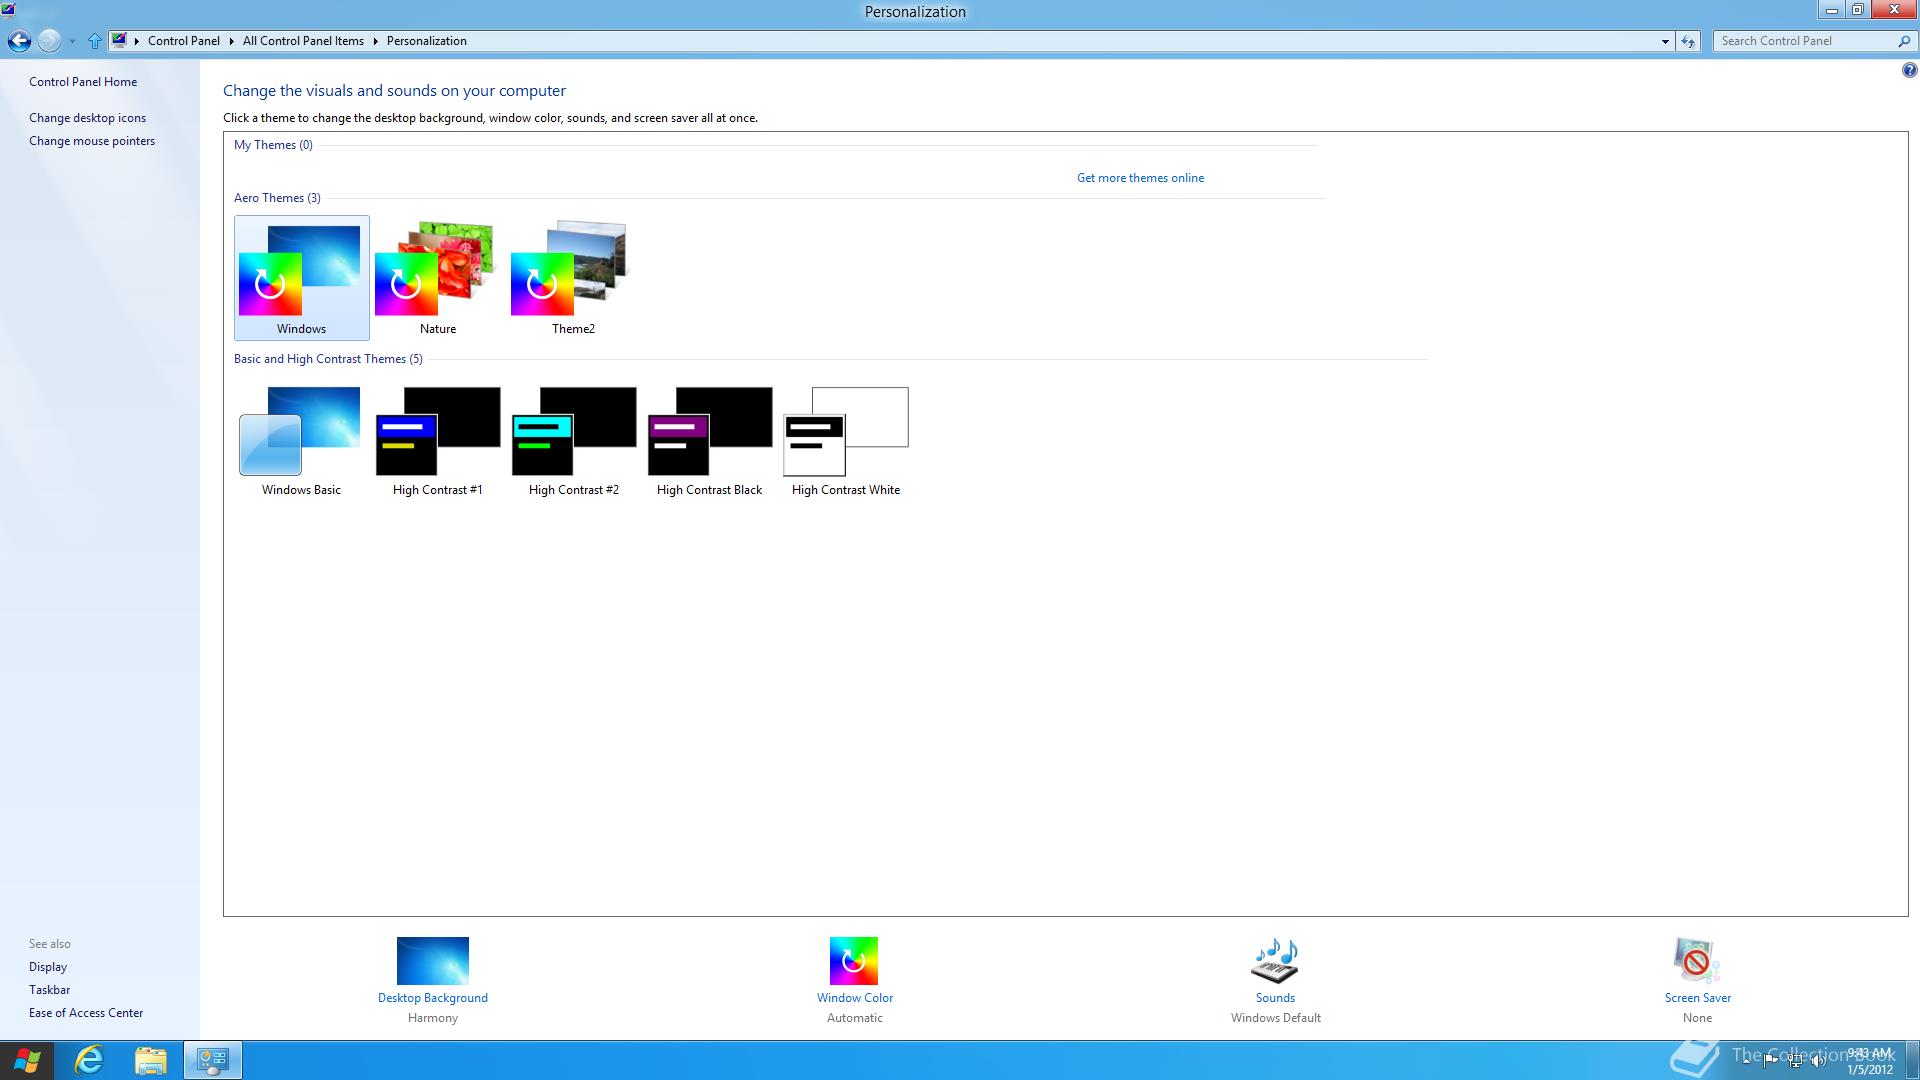
Task: Open File Explorer from taskbar
Action: click(150, 1060)
